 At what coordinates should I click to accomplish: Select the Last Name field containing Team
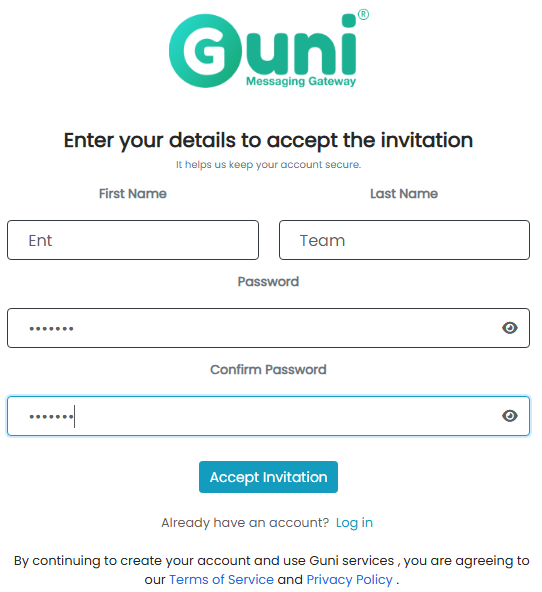[404, 240]
